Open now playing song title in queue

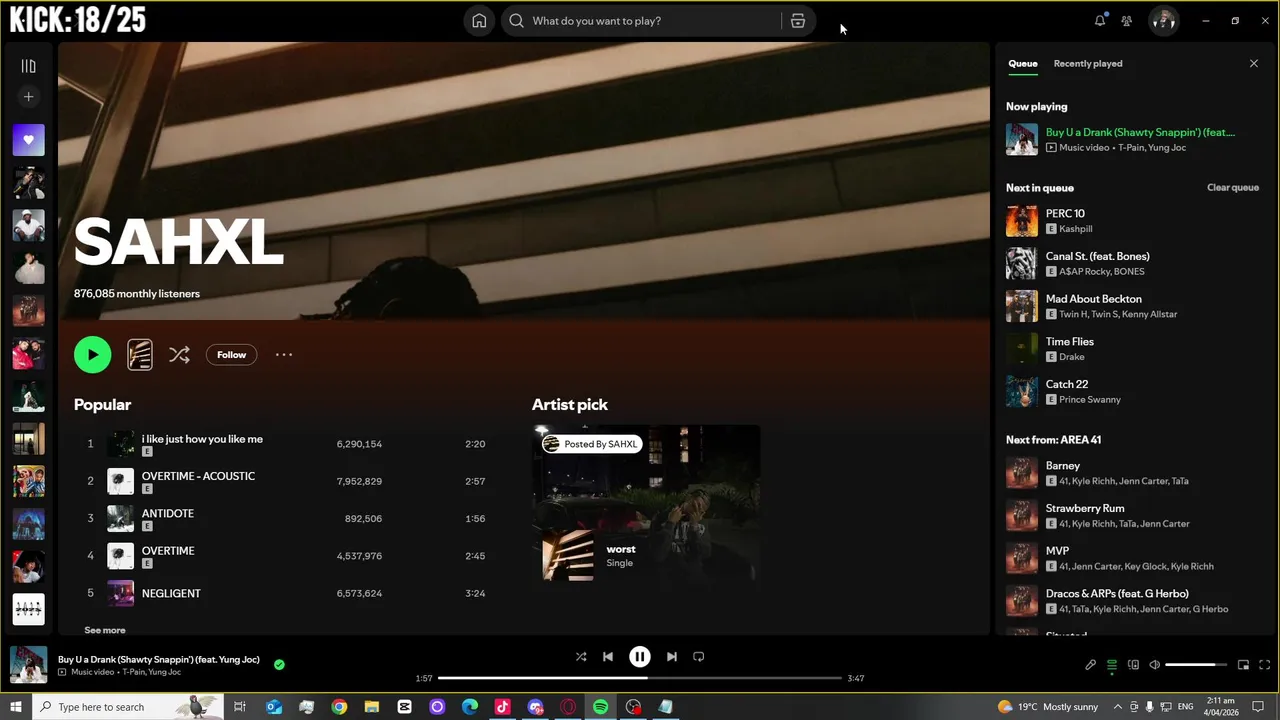1140,132
